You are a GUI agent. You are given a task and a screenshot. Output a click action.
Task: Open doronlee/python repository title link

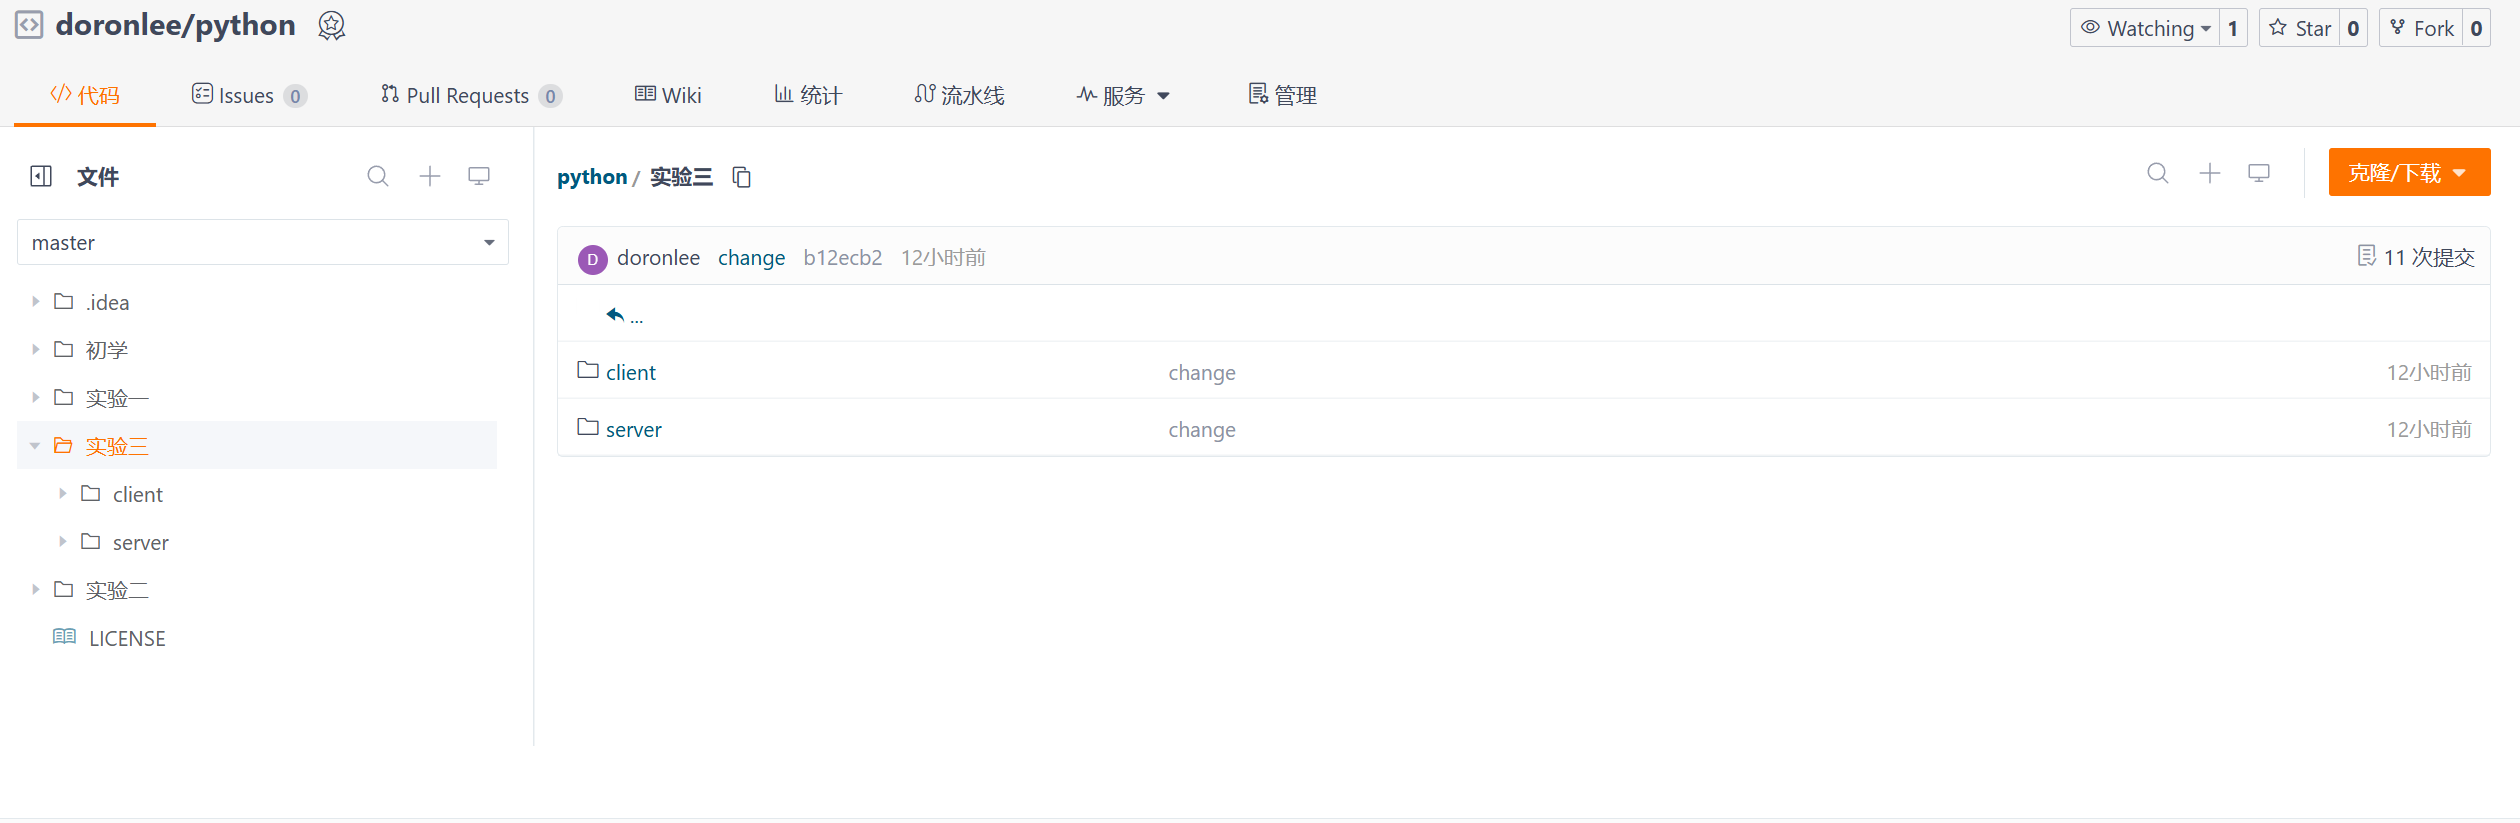point(176,25)
